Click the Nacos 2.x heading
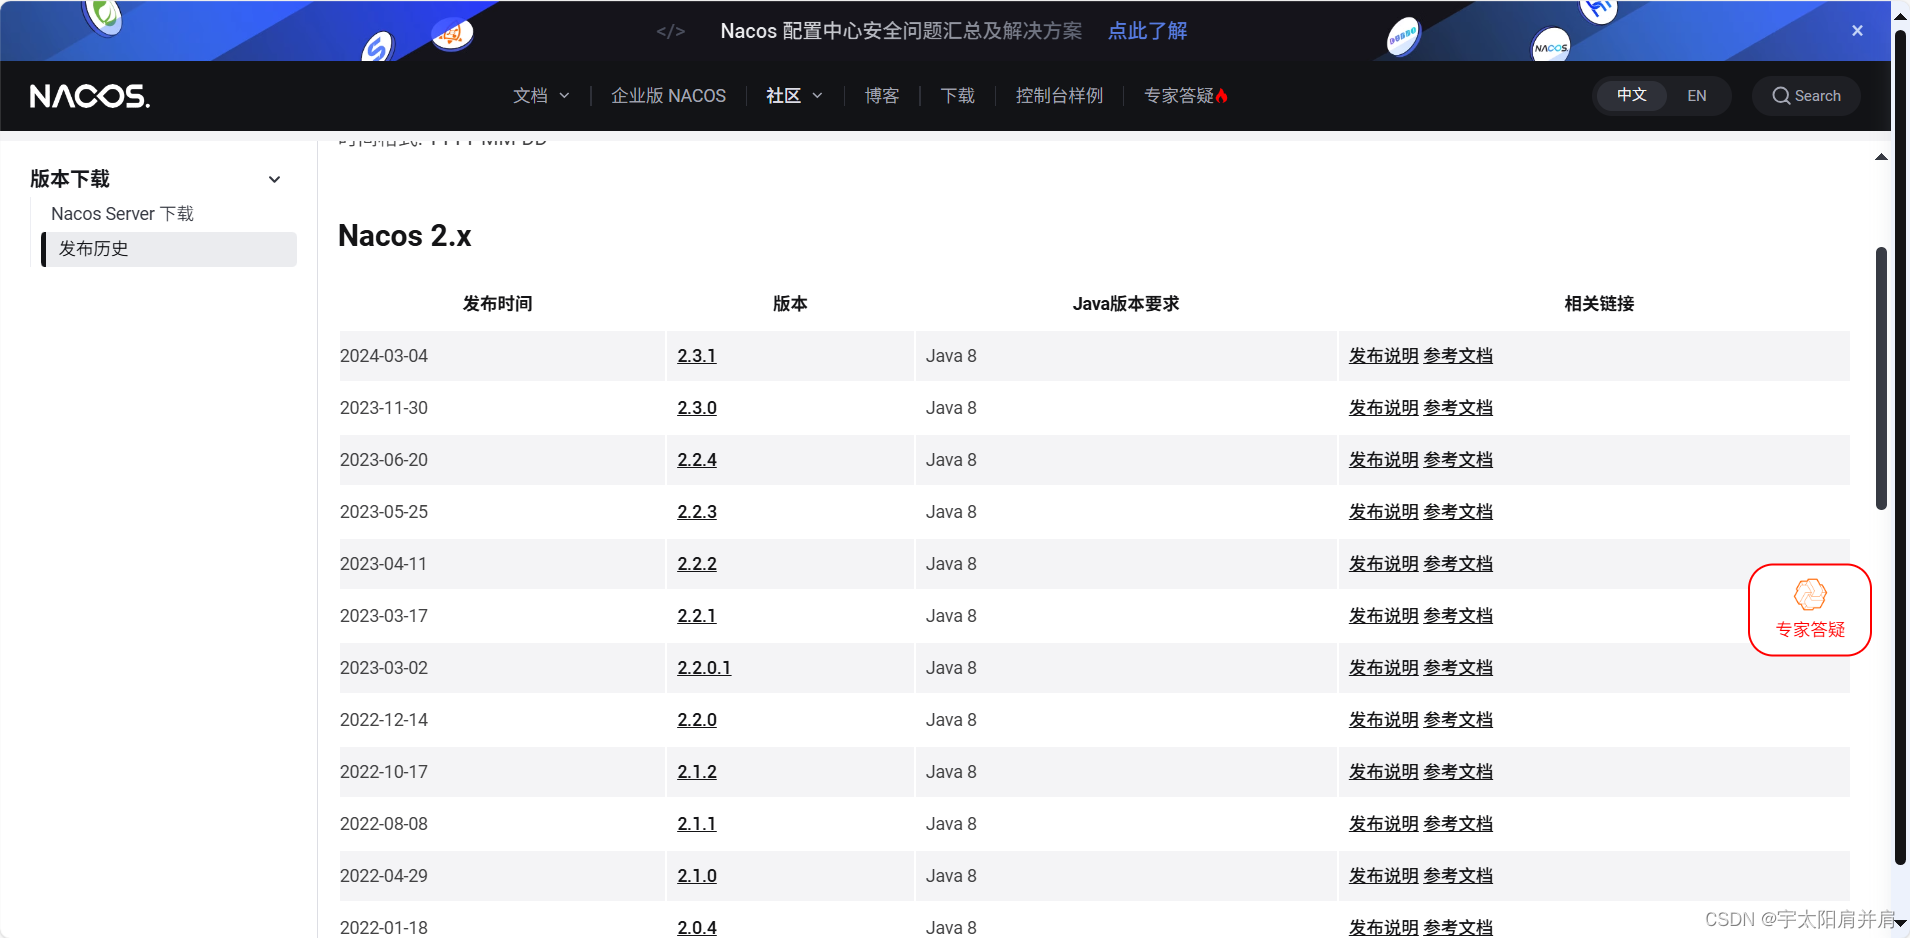1910x938 pixels. coord(405,236)
